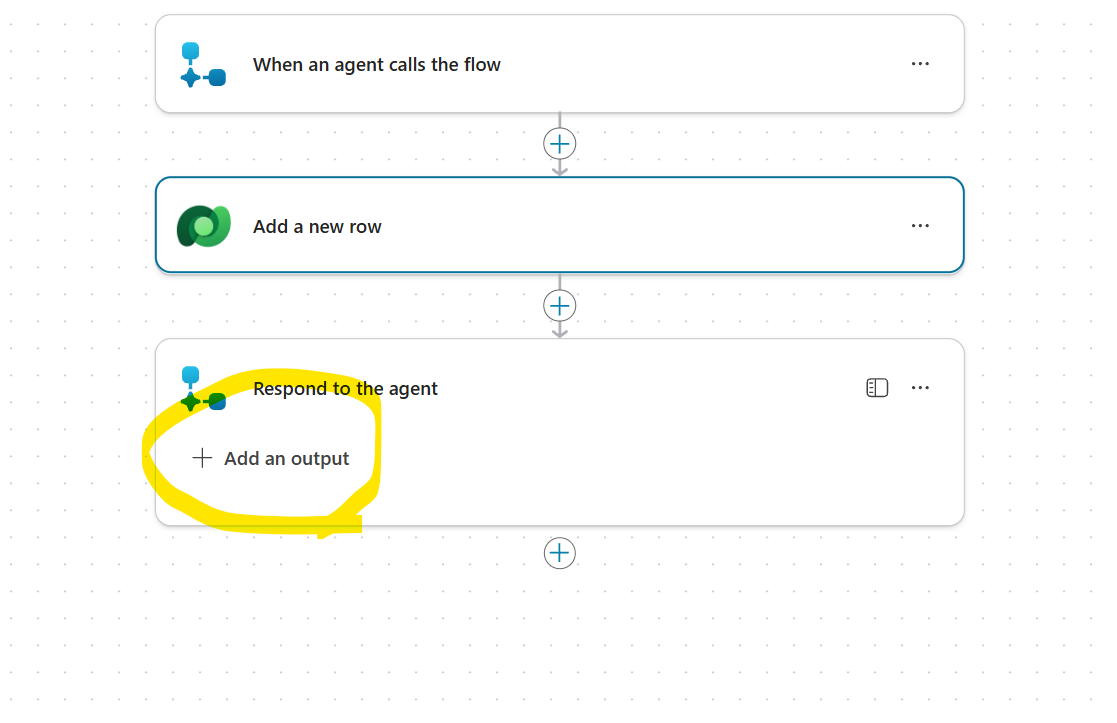Screen dimensions: 1117x723
Task: Click the connector arrow above the Respond card
Action: click(560, 330)
